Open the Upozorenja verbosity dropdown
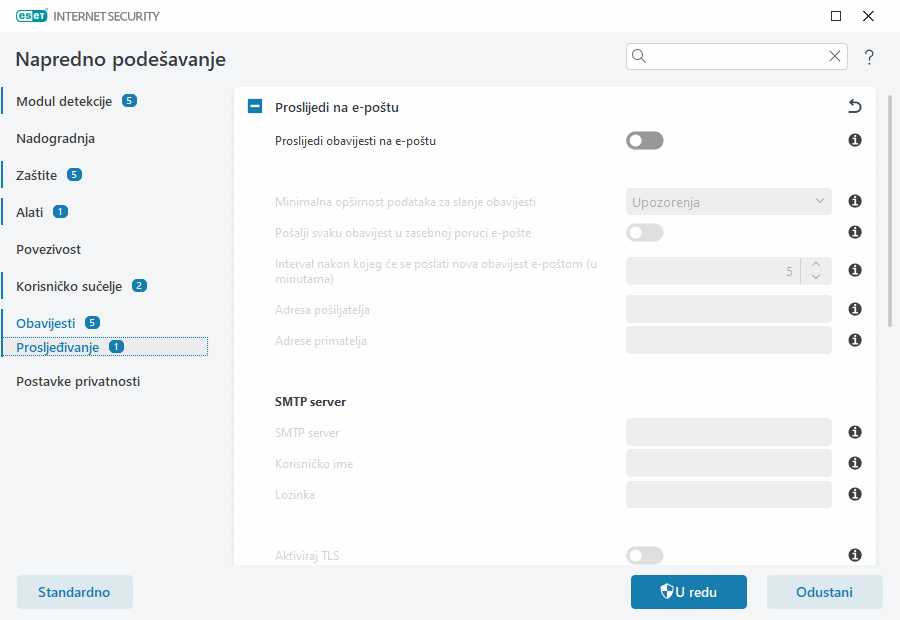This screenshot has height=620, width=900. (729, 202)
